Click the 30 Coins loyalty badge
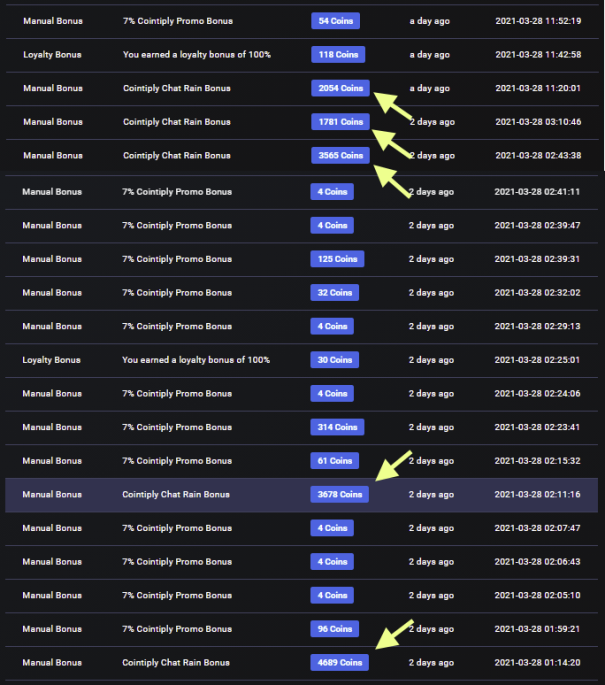This screenshot has height=685, width=605. coord(335,360)
